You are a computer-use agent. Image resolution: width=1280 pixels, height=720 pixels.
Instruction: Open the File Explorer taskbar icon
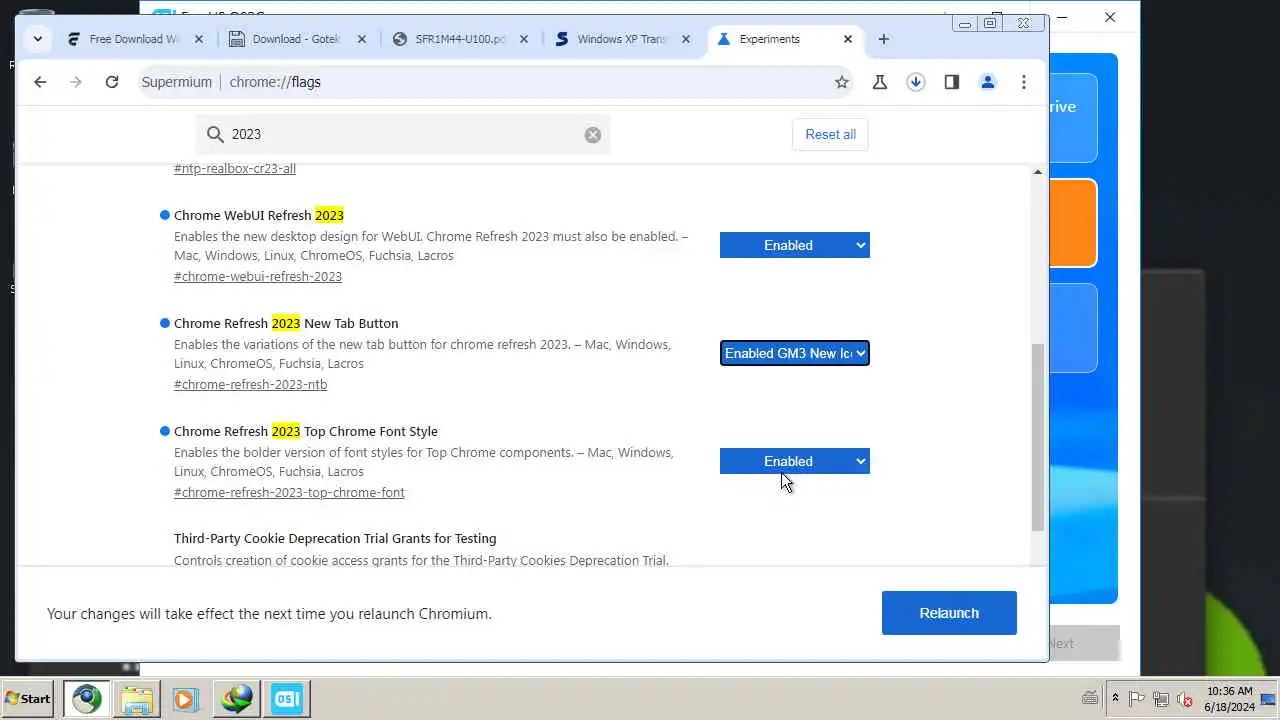click(x=137, y=698)
